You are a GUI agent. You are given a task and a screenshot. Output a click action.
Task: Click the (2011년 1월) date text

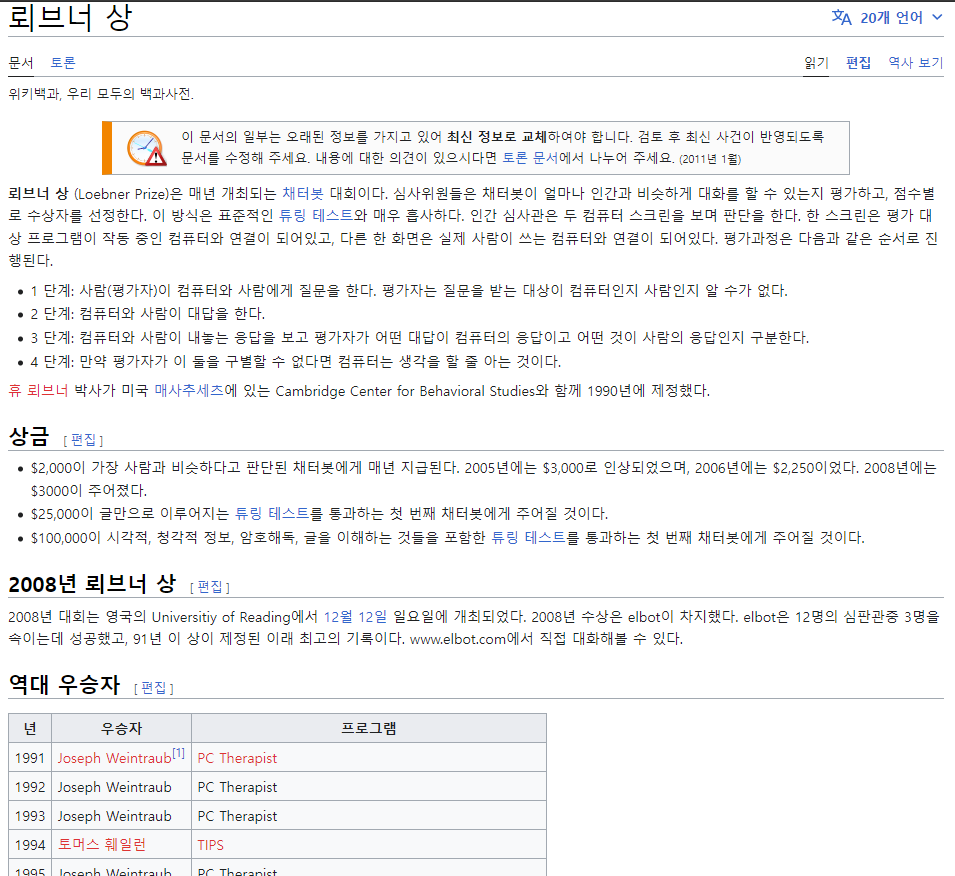[710, 160]
